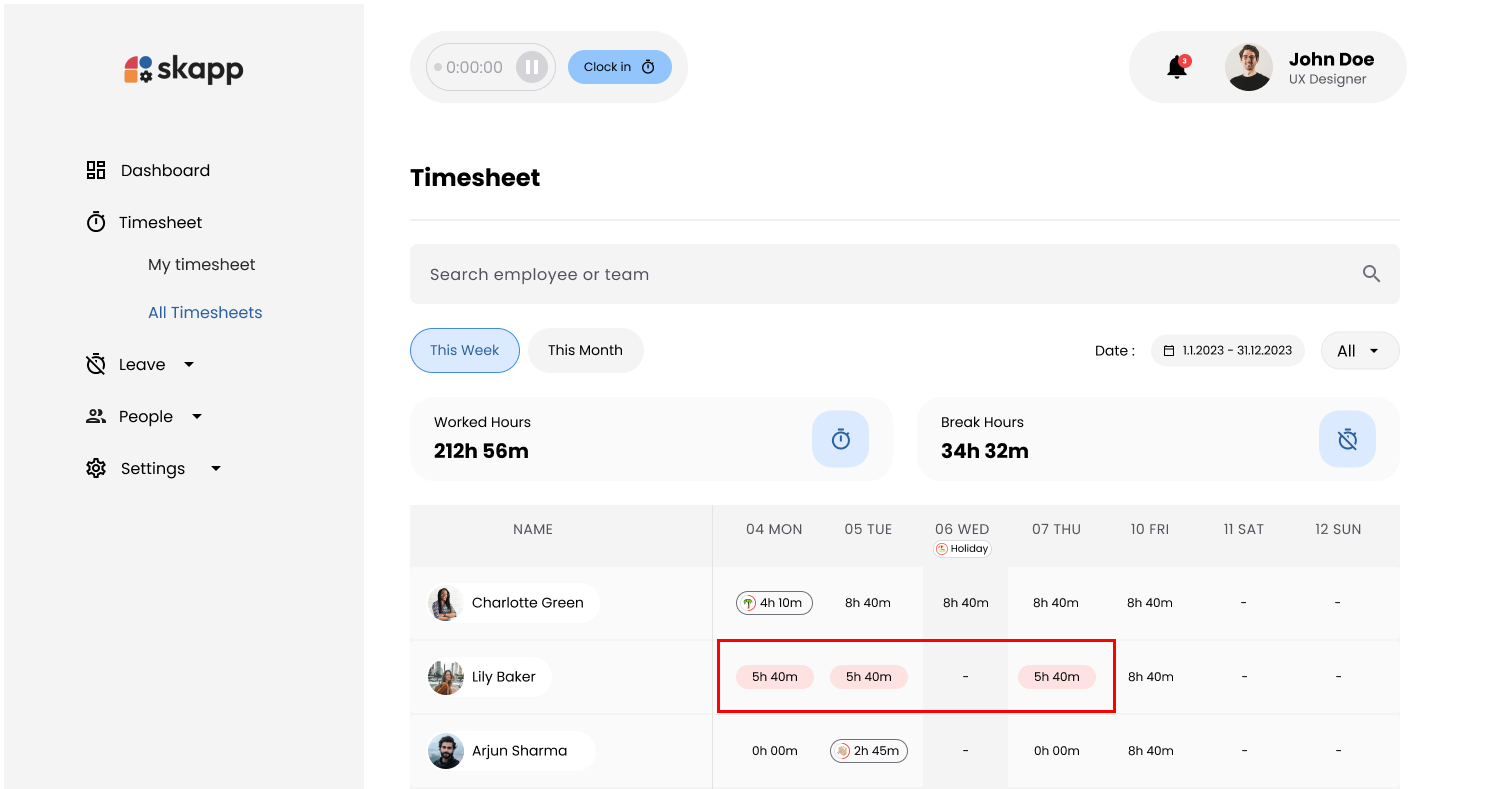
Task: Click the Settings gear icon
Action: tap(95, 468)
